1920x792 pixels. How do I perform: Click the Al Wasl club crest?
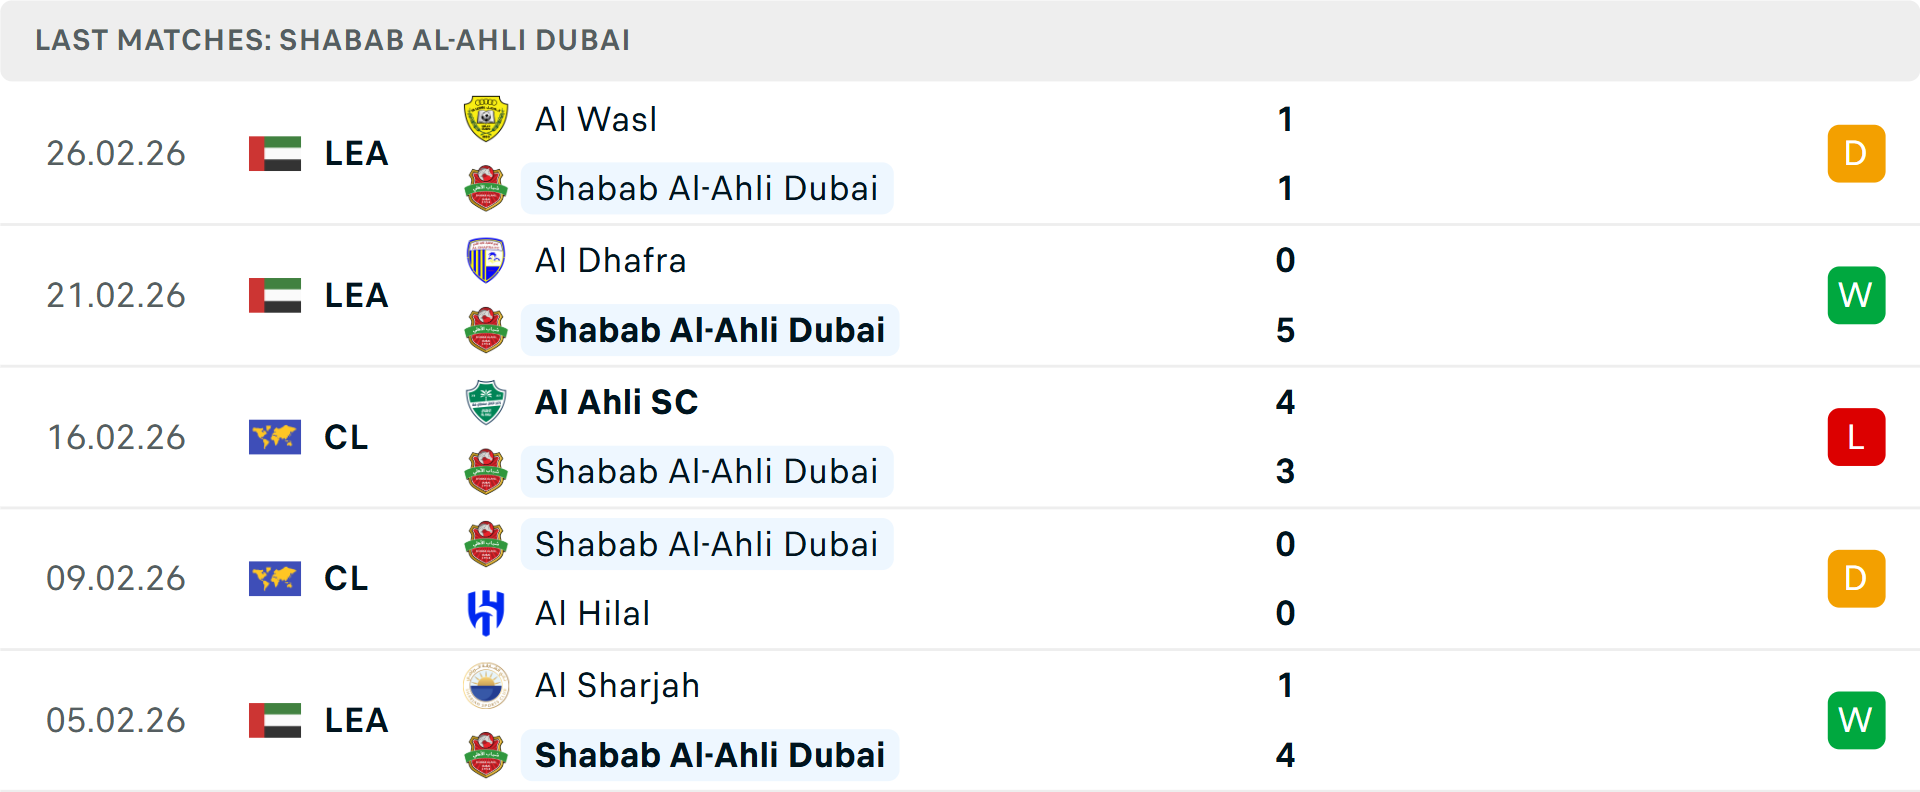pos(487,117)
